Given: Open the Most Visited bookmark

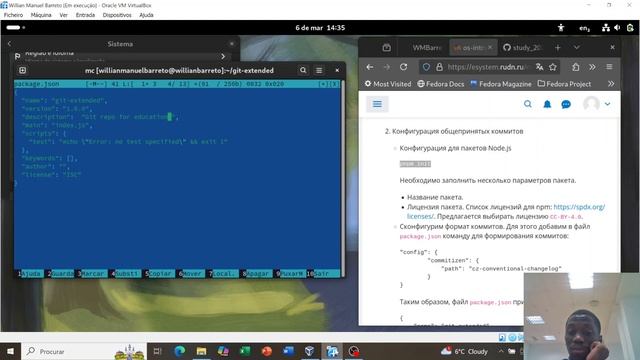Looking at the screenshot, I should pos(388,84).
